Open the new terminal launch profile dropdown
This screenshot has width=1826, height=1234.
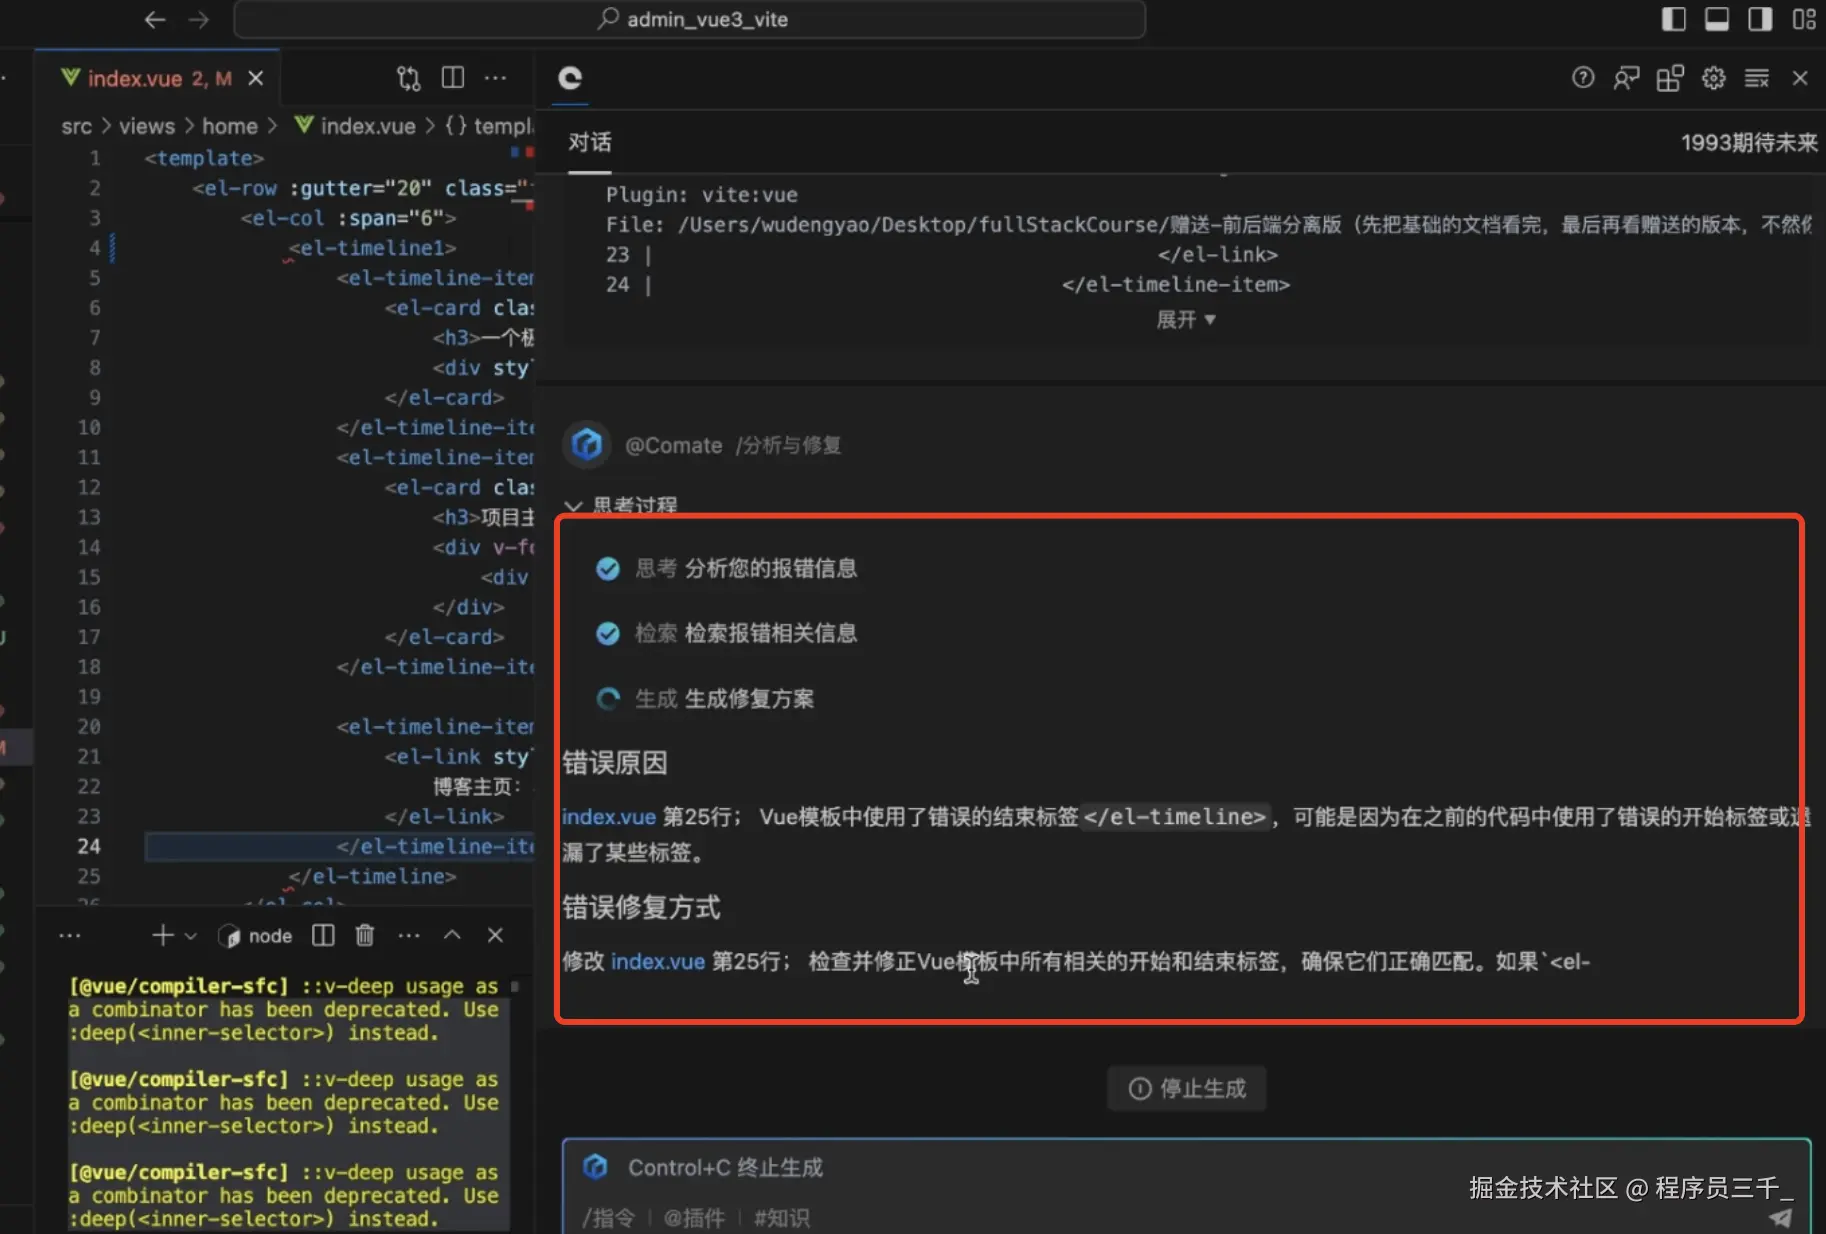(x=190, y=936)
